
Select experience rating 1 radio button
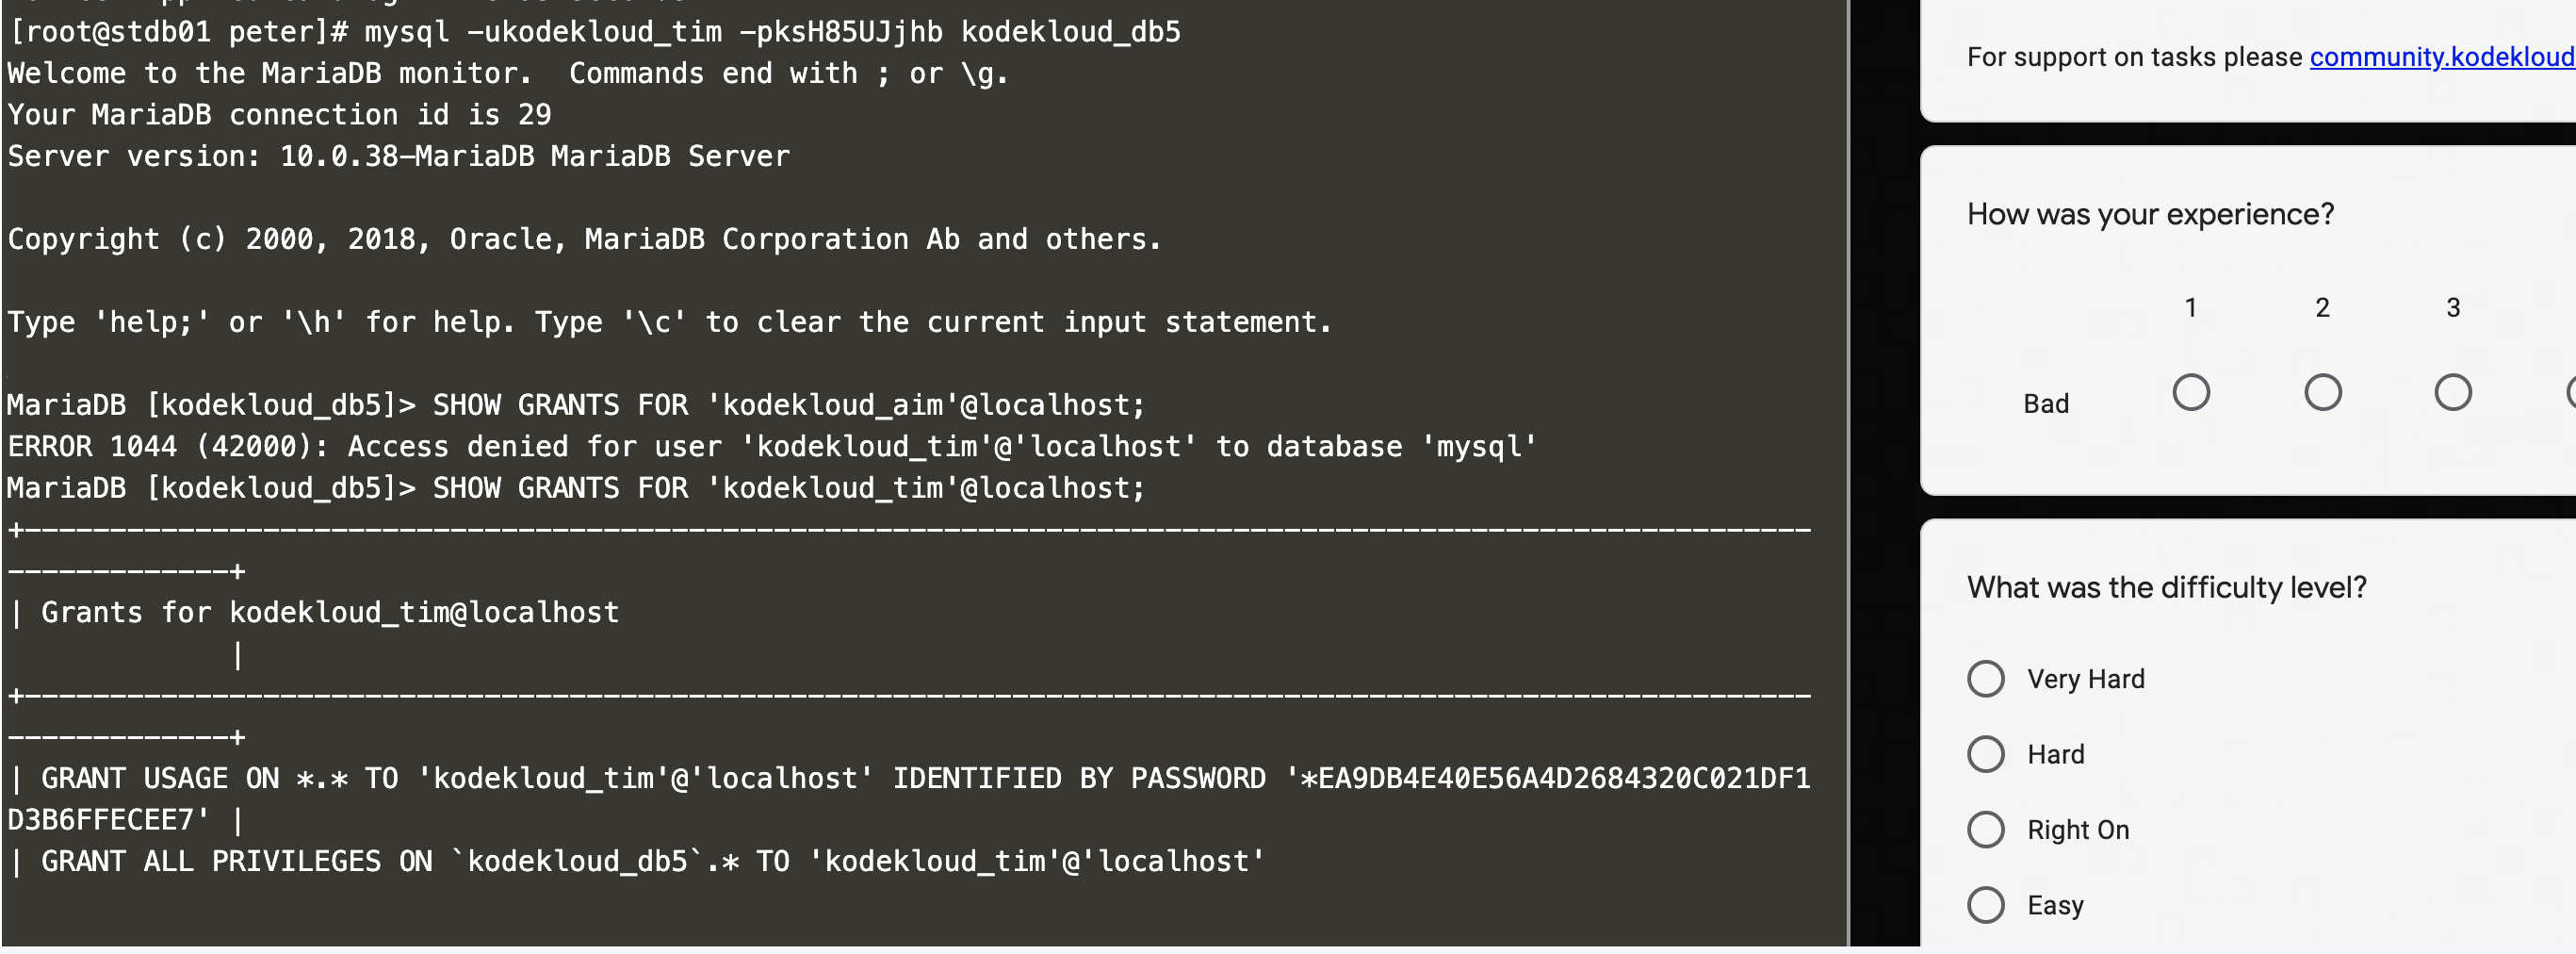coord(2190,392)
